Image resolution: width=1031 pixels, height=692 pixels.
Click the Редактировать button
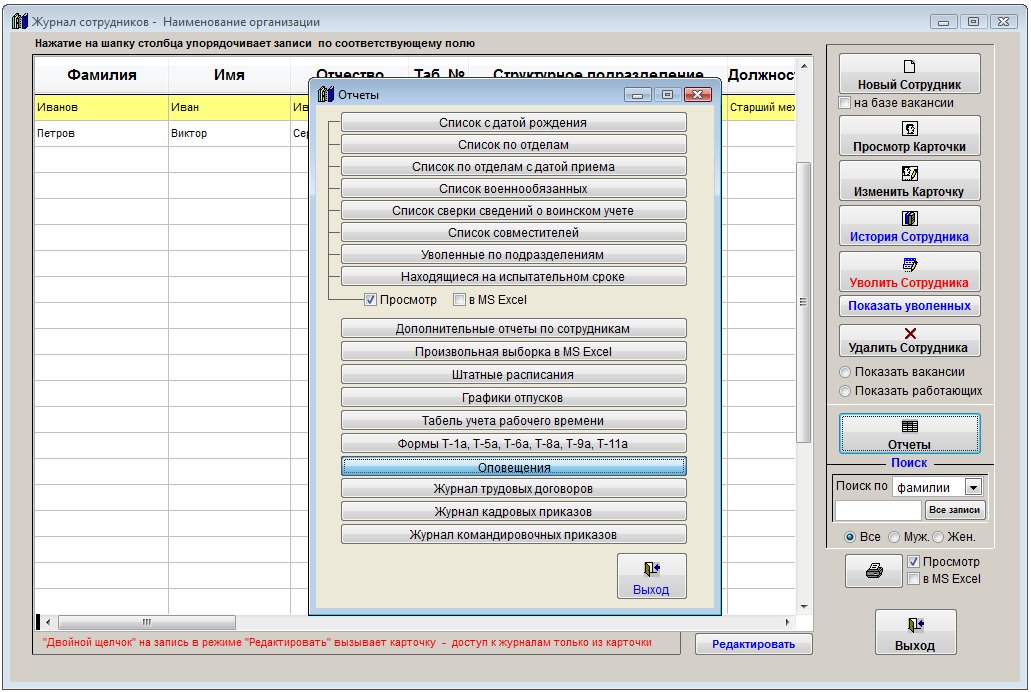[x=754, y=644]
